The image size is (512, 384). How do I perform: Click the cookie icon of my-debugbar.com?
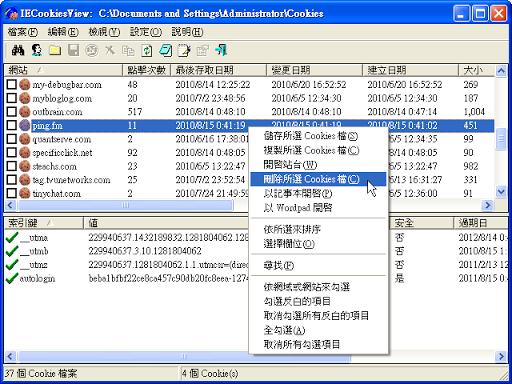click(x=25, y=84)
